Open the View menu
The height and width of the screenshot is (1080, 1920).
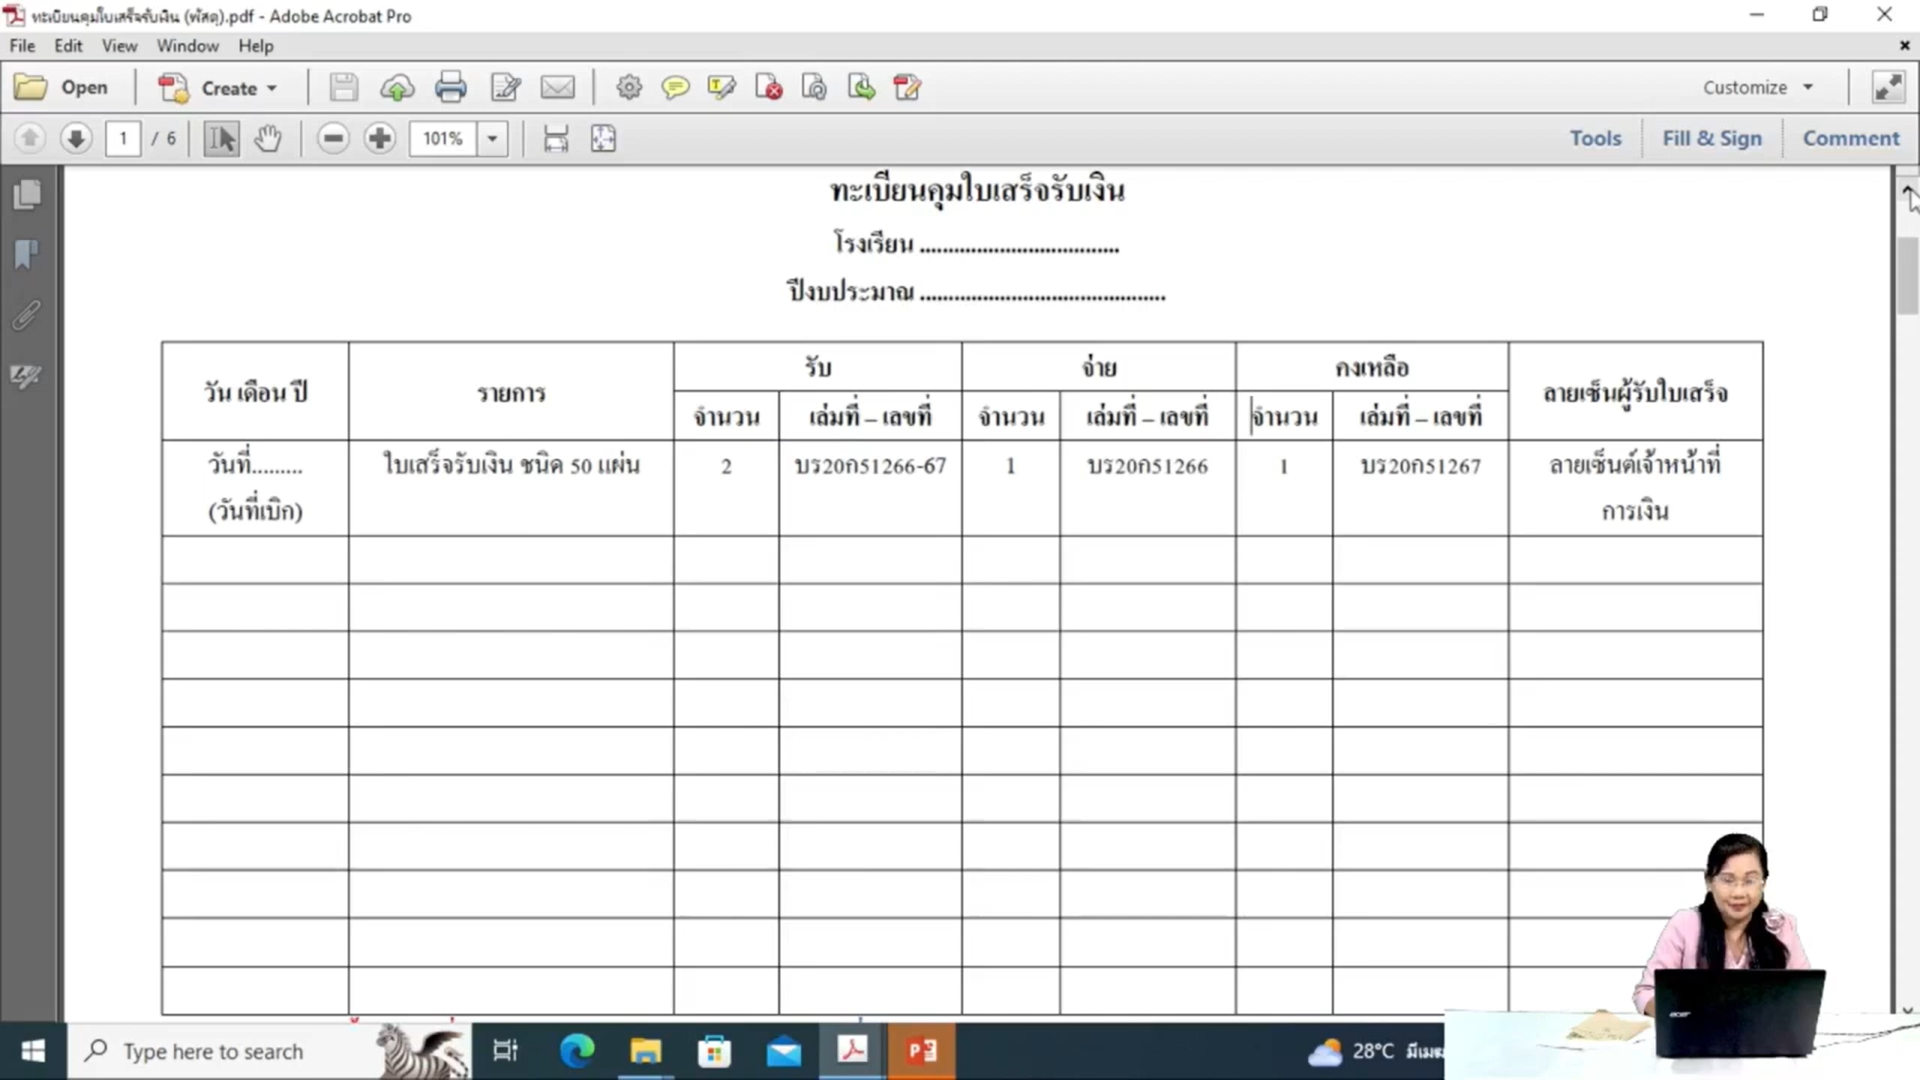(x=119, y=46)
